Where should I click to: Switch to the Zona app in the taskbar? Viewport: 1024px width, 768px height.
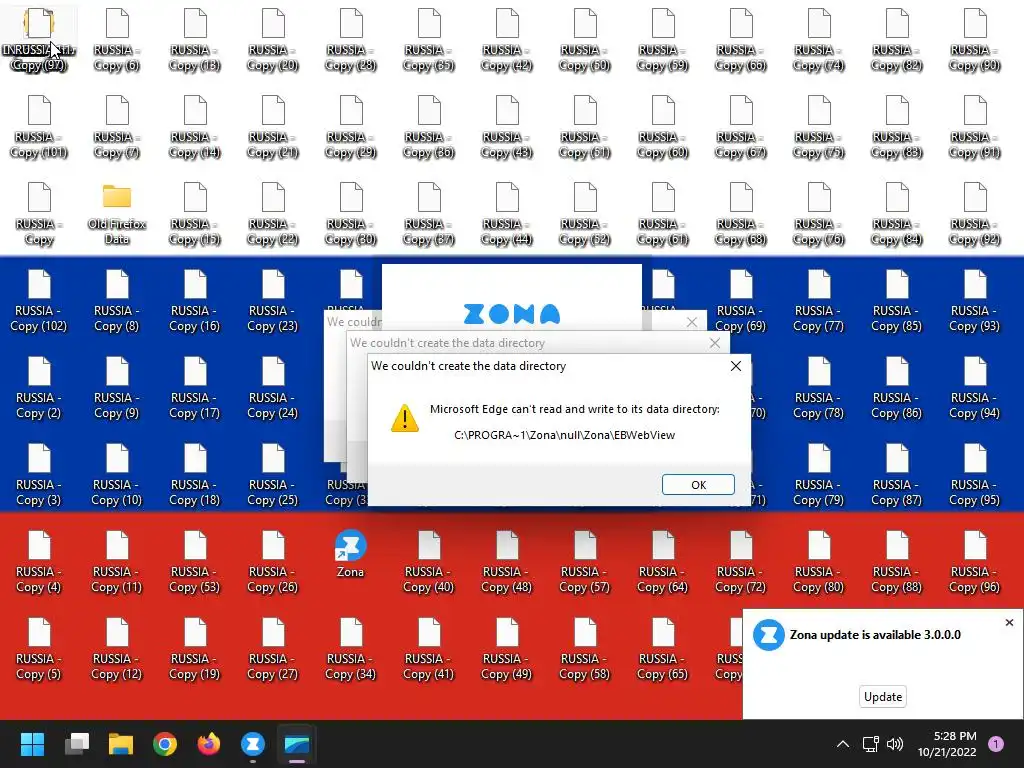(253, 744)
